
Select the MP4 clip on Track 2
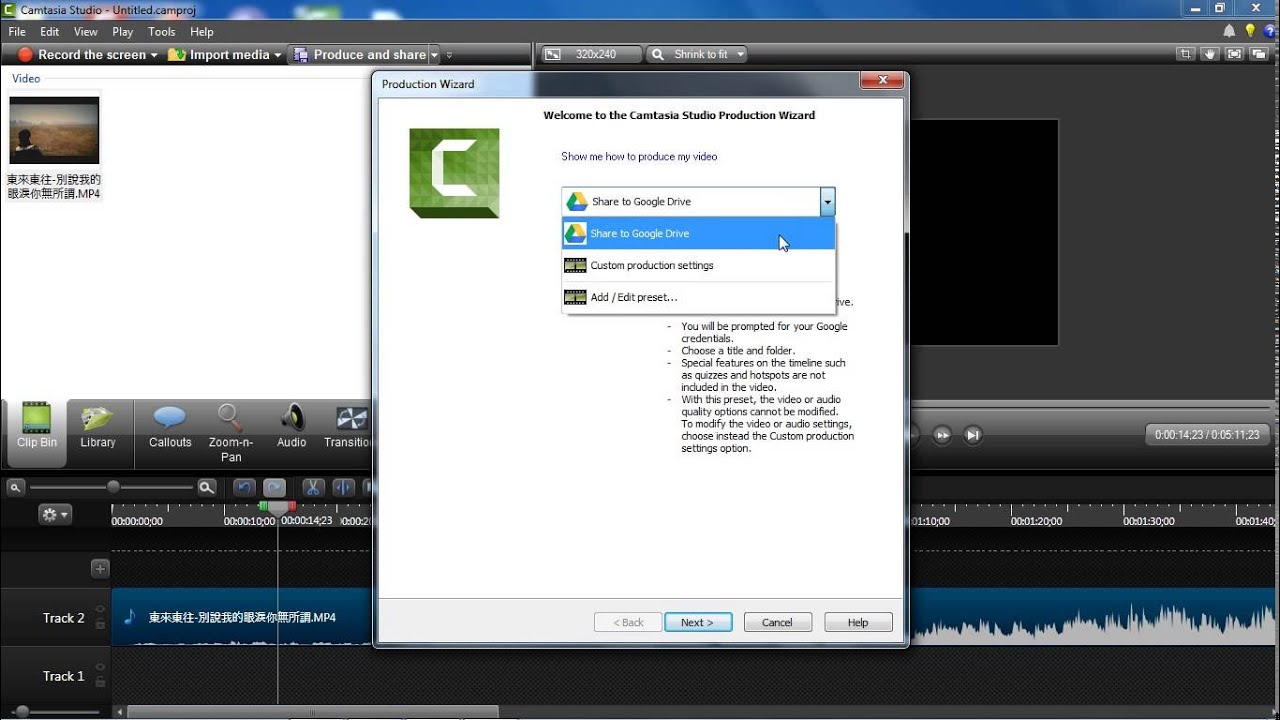(x=241, y=617)
